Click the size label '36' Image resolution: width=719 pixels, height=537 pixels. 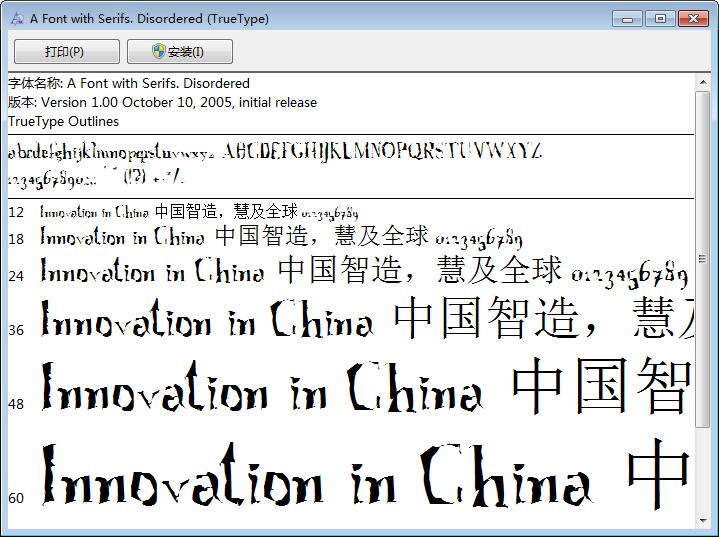pos(16,330)
